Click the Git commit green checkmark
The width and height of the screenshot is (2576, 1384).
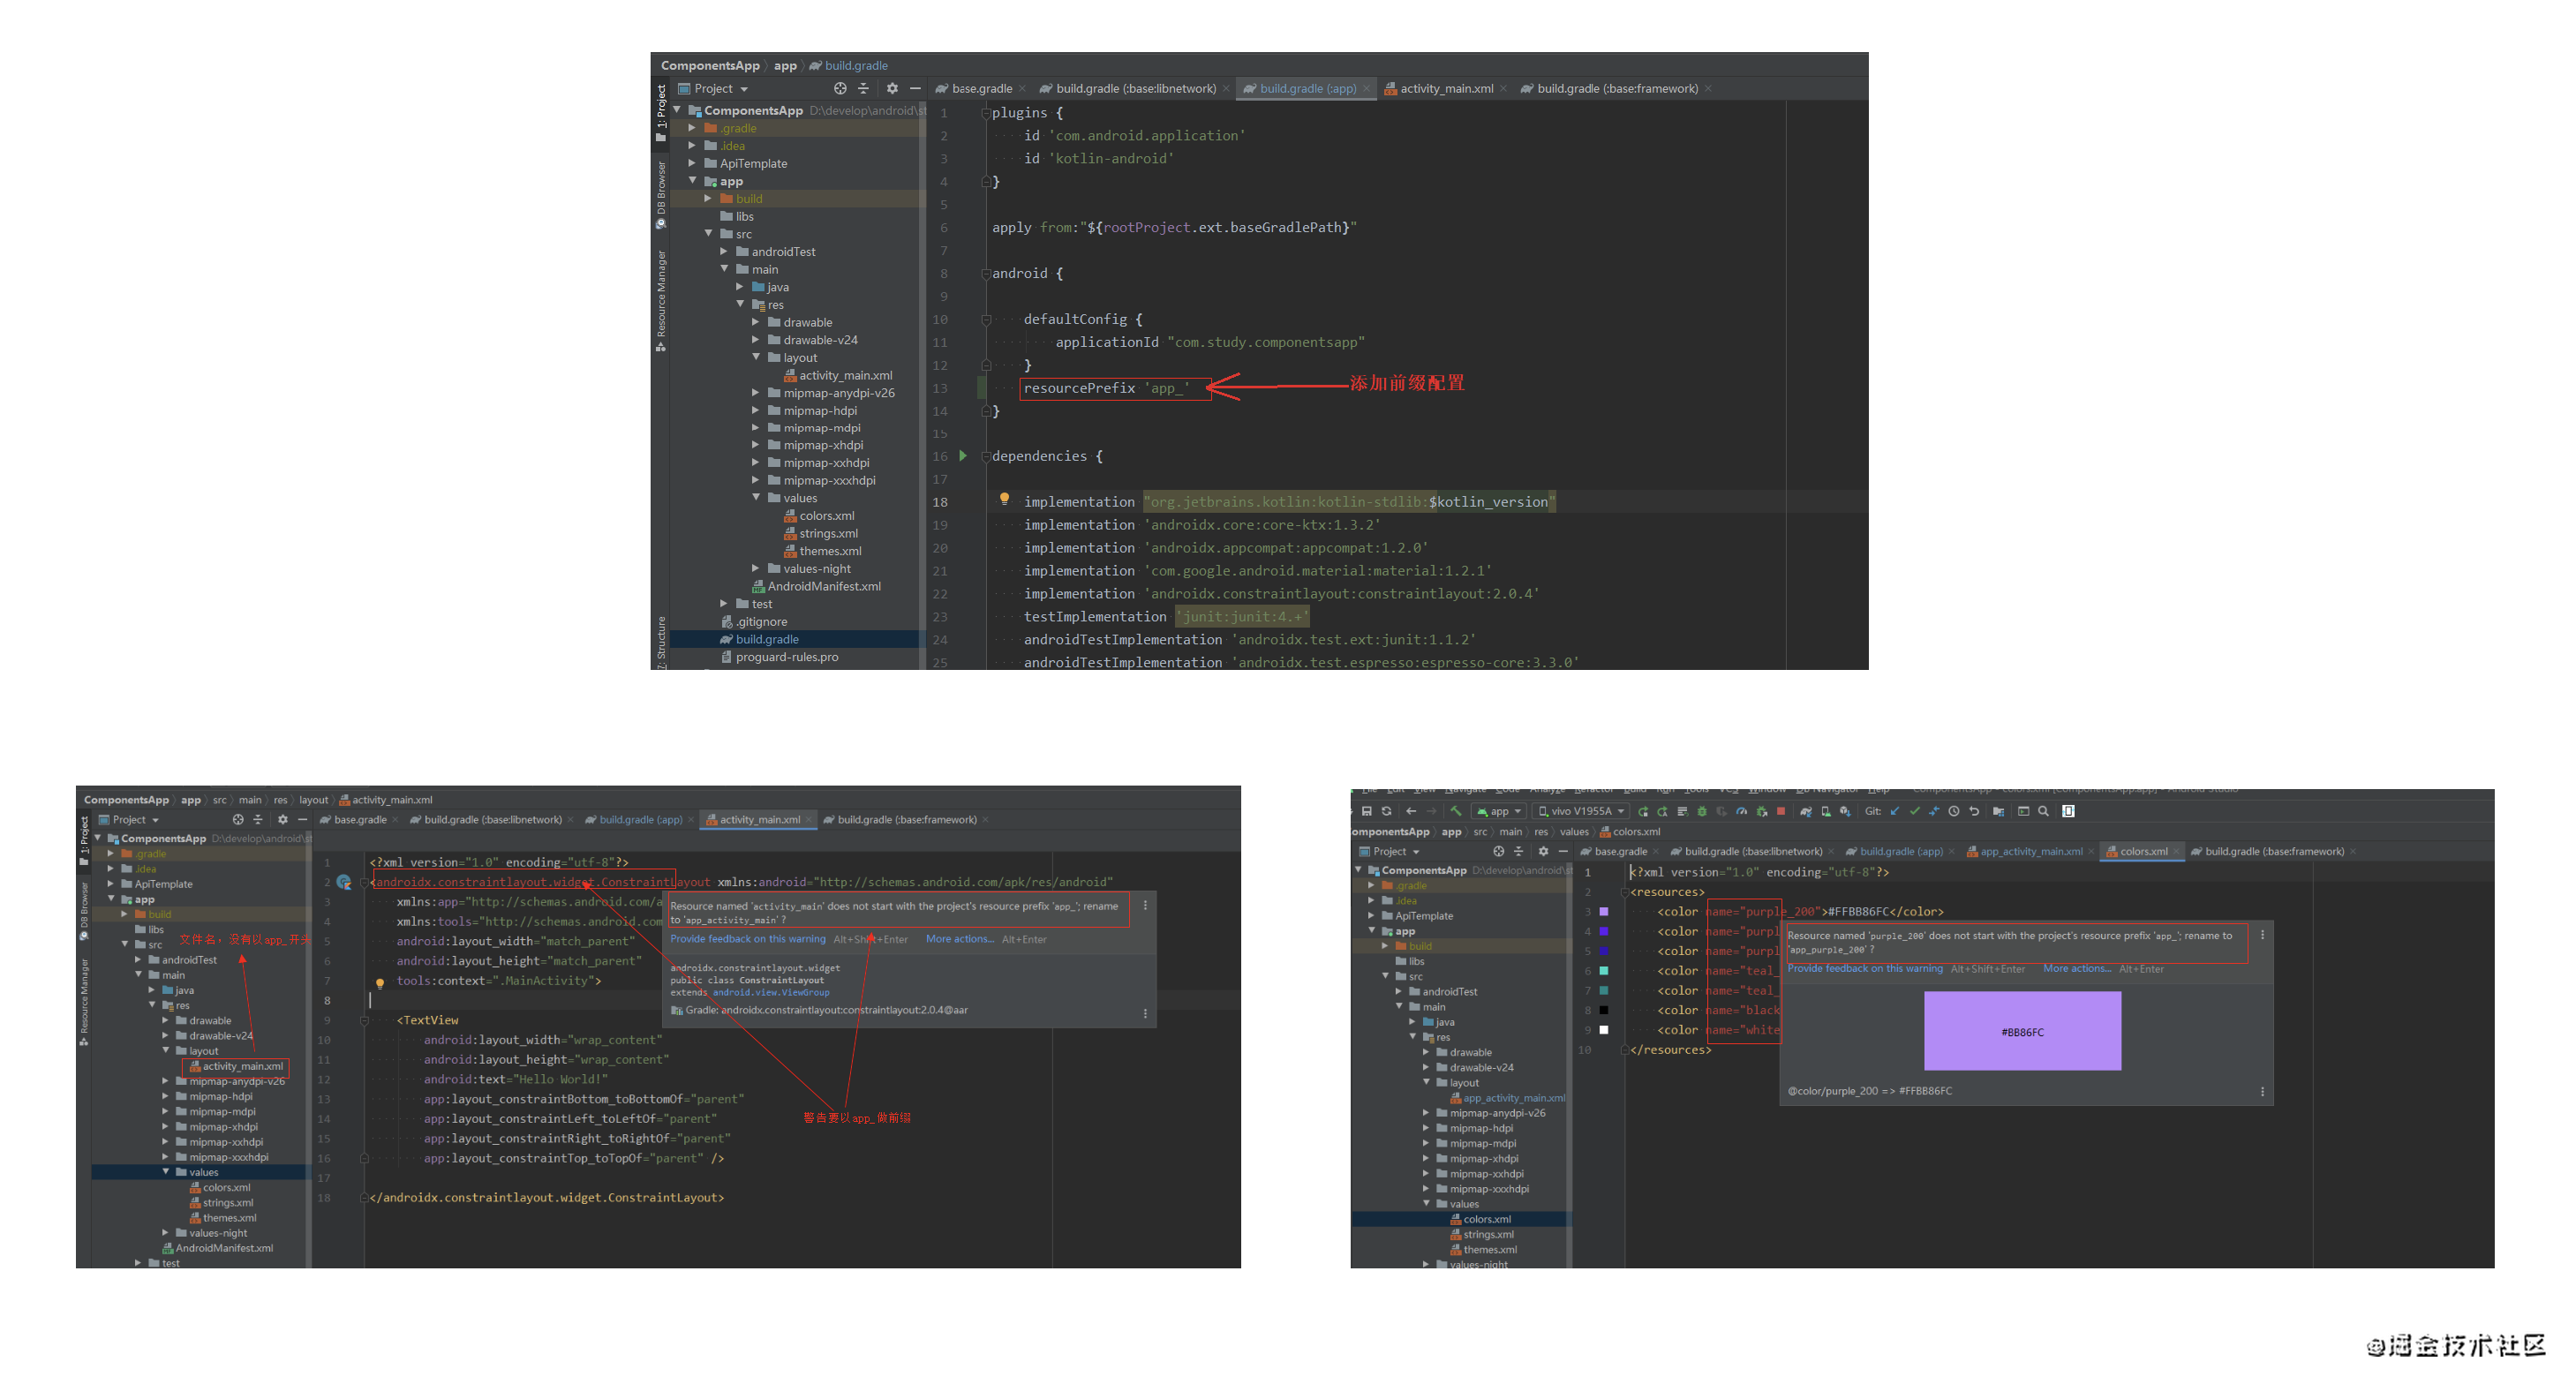click(1915, 812)
